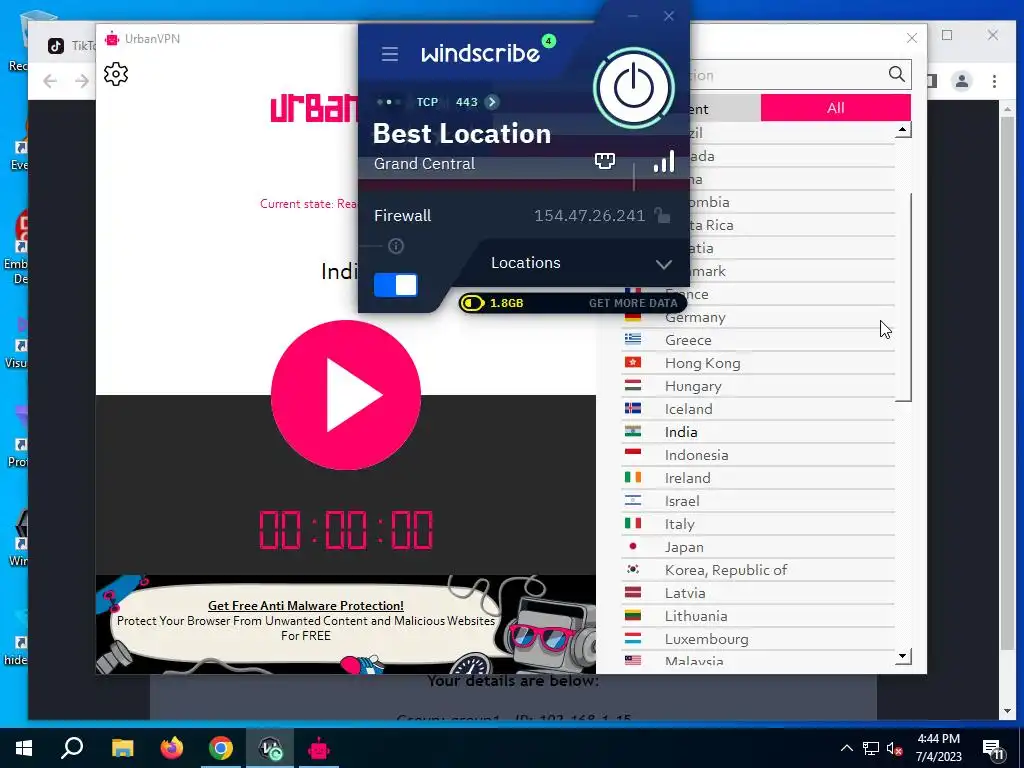1024x768 pixels.
Task: Toggle the Windscribe Firewall switch
Action: click(396, 285)
